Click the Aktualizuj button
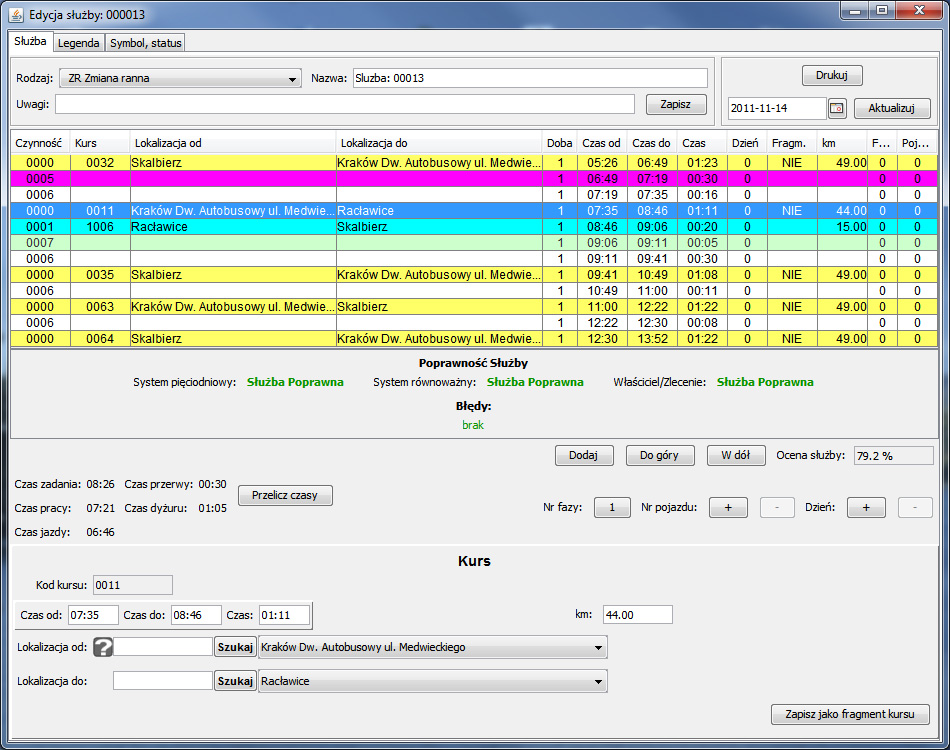Screen dimensions: 950x750 click(892, 108)
